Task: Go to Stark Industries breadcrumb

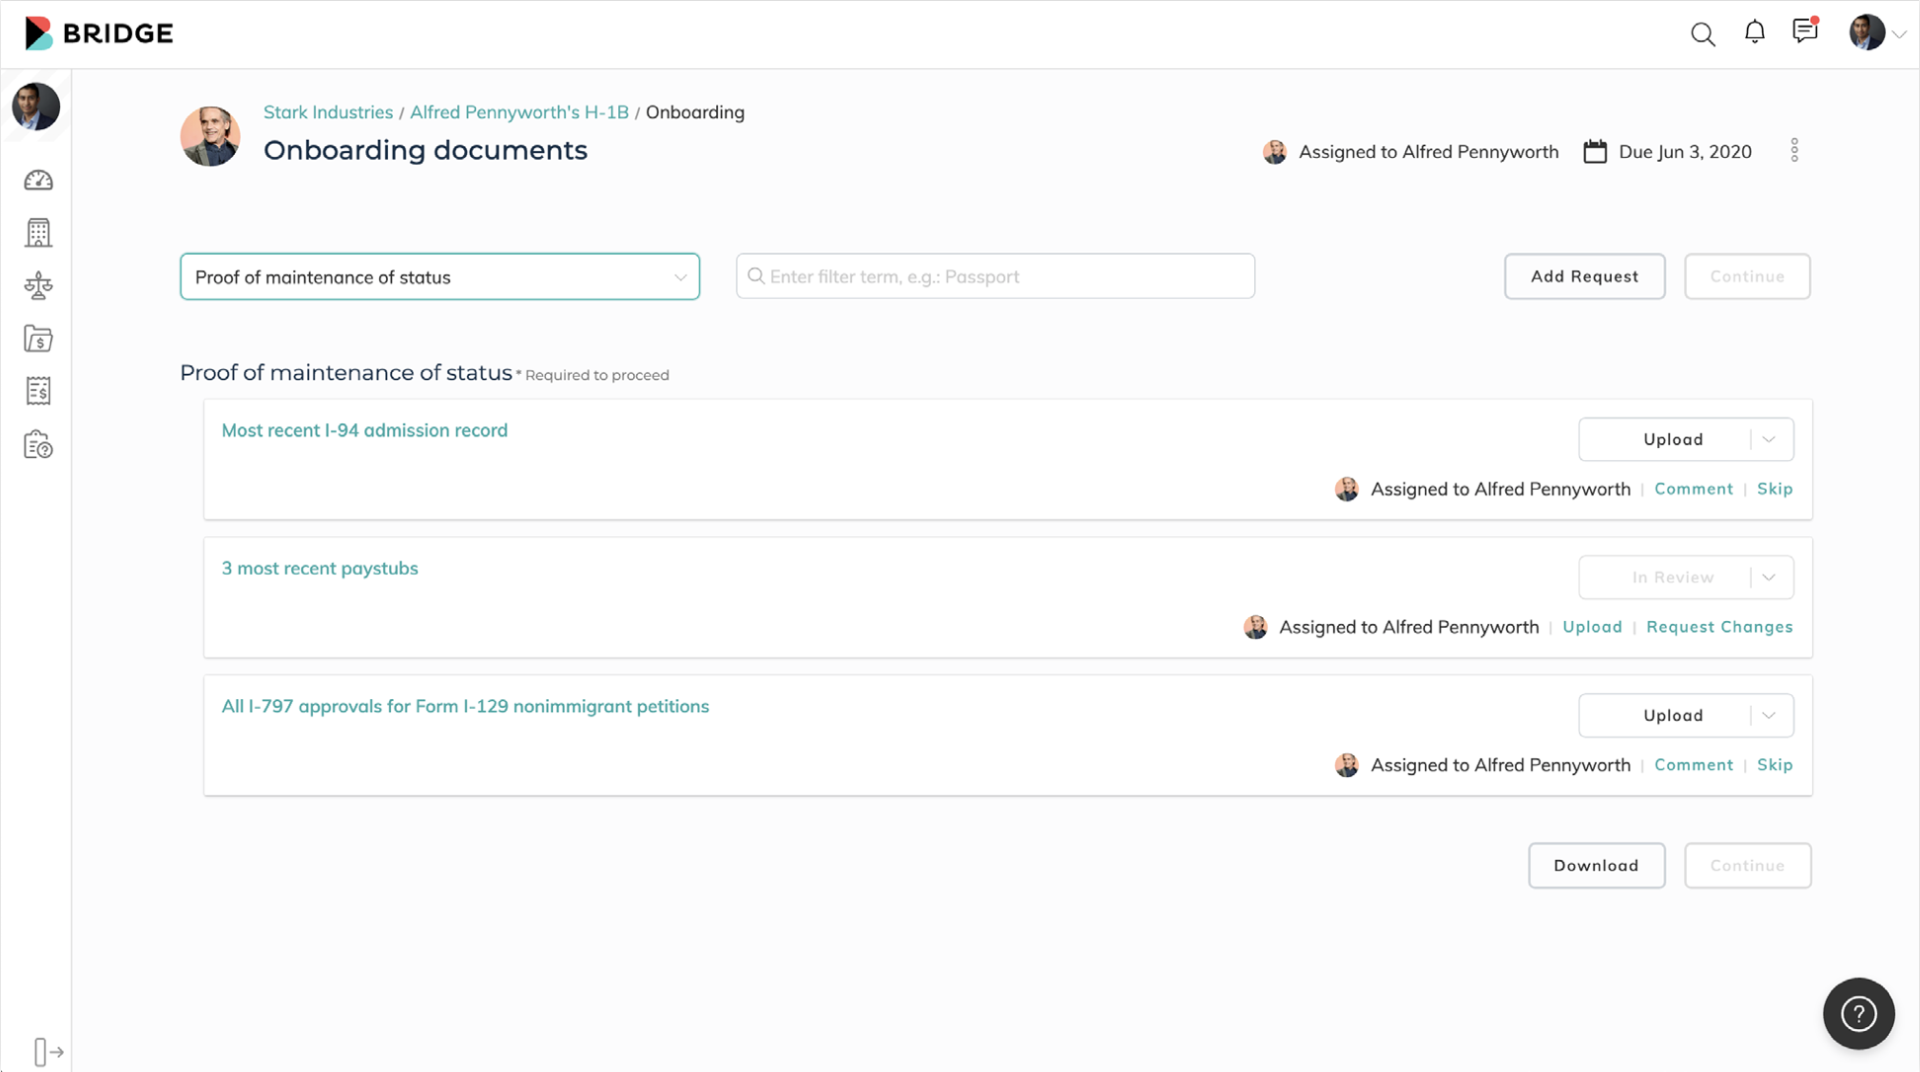Action: [x=328, y=112]
